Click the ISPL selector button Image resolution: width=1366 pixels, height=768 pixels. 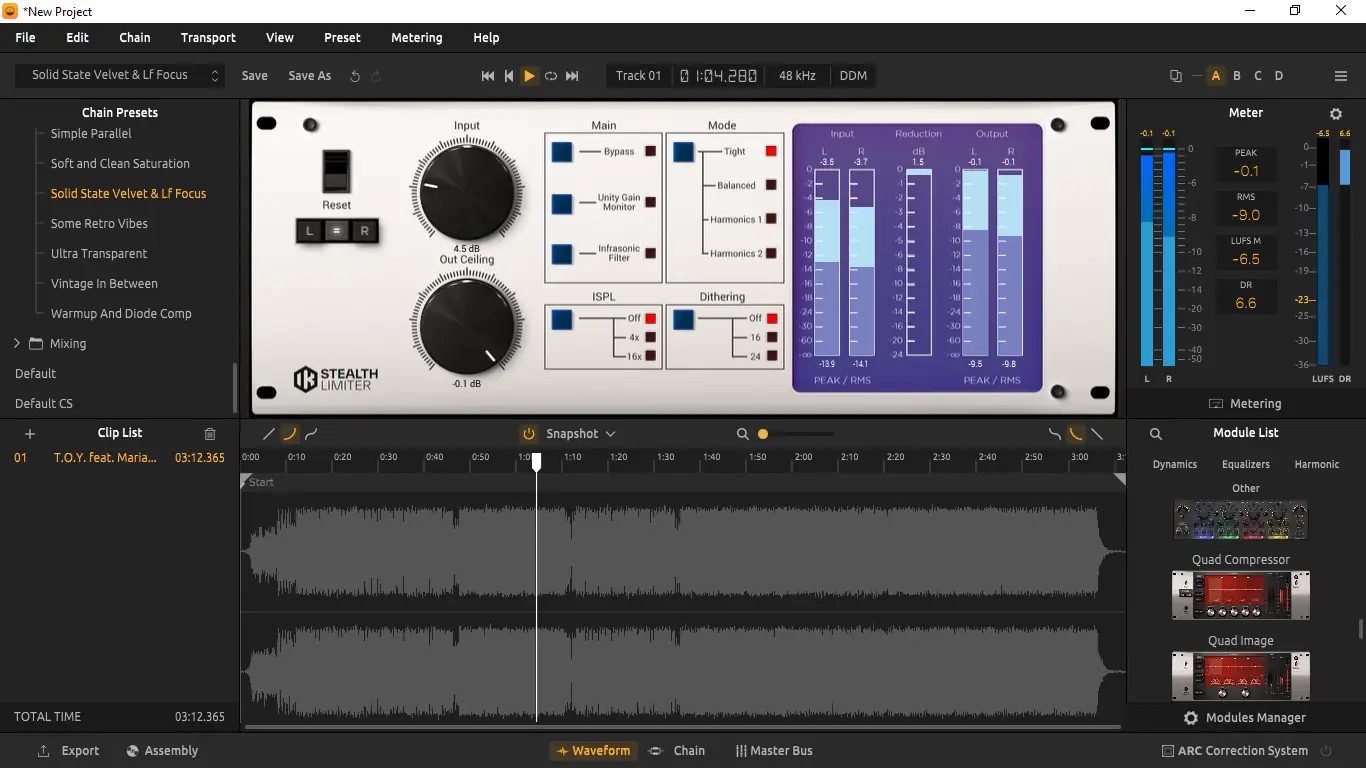point(562,320)
